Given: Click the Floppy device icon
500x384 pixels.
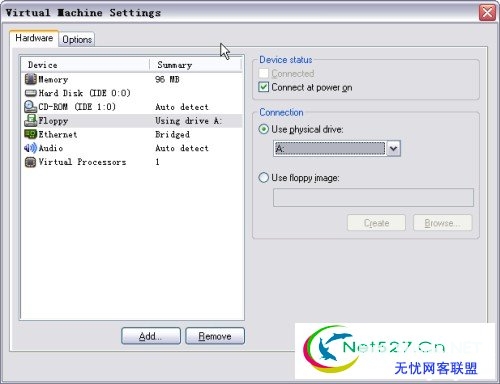Looking at the screenshot, I should tap(30, 120).
